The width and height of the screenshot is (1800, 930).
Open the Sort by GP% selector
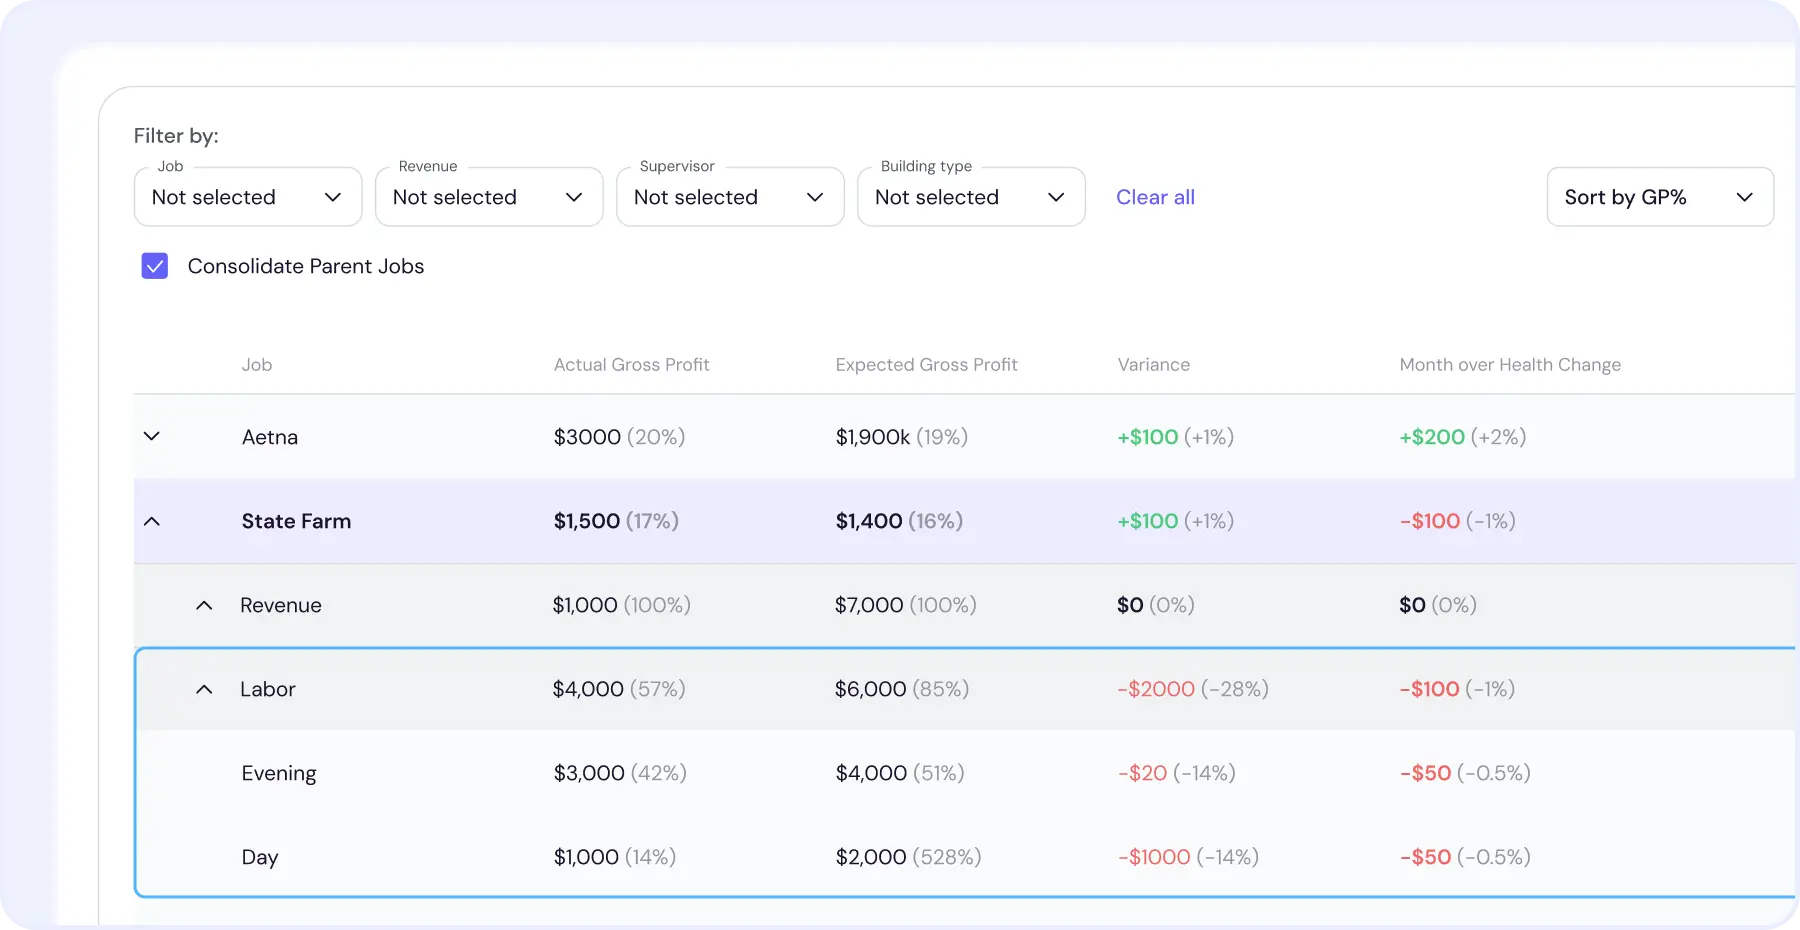pos(1658,197)
